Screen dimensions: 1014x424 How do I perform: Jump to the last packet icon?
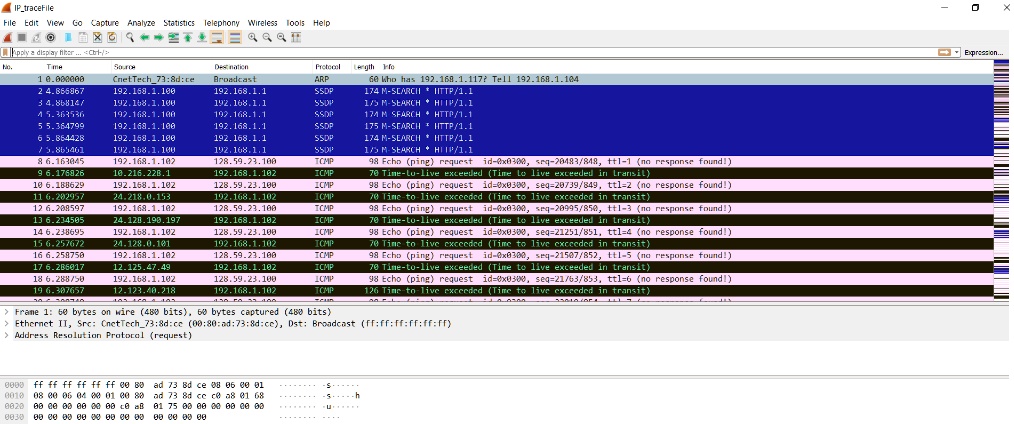pos(203,37)
